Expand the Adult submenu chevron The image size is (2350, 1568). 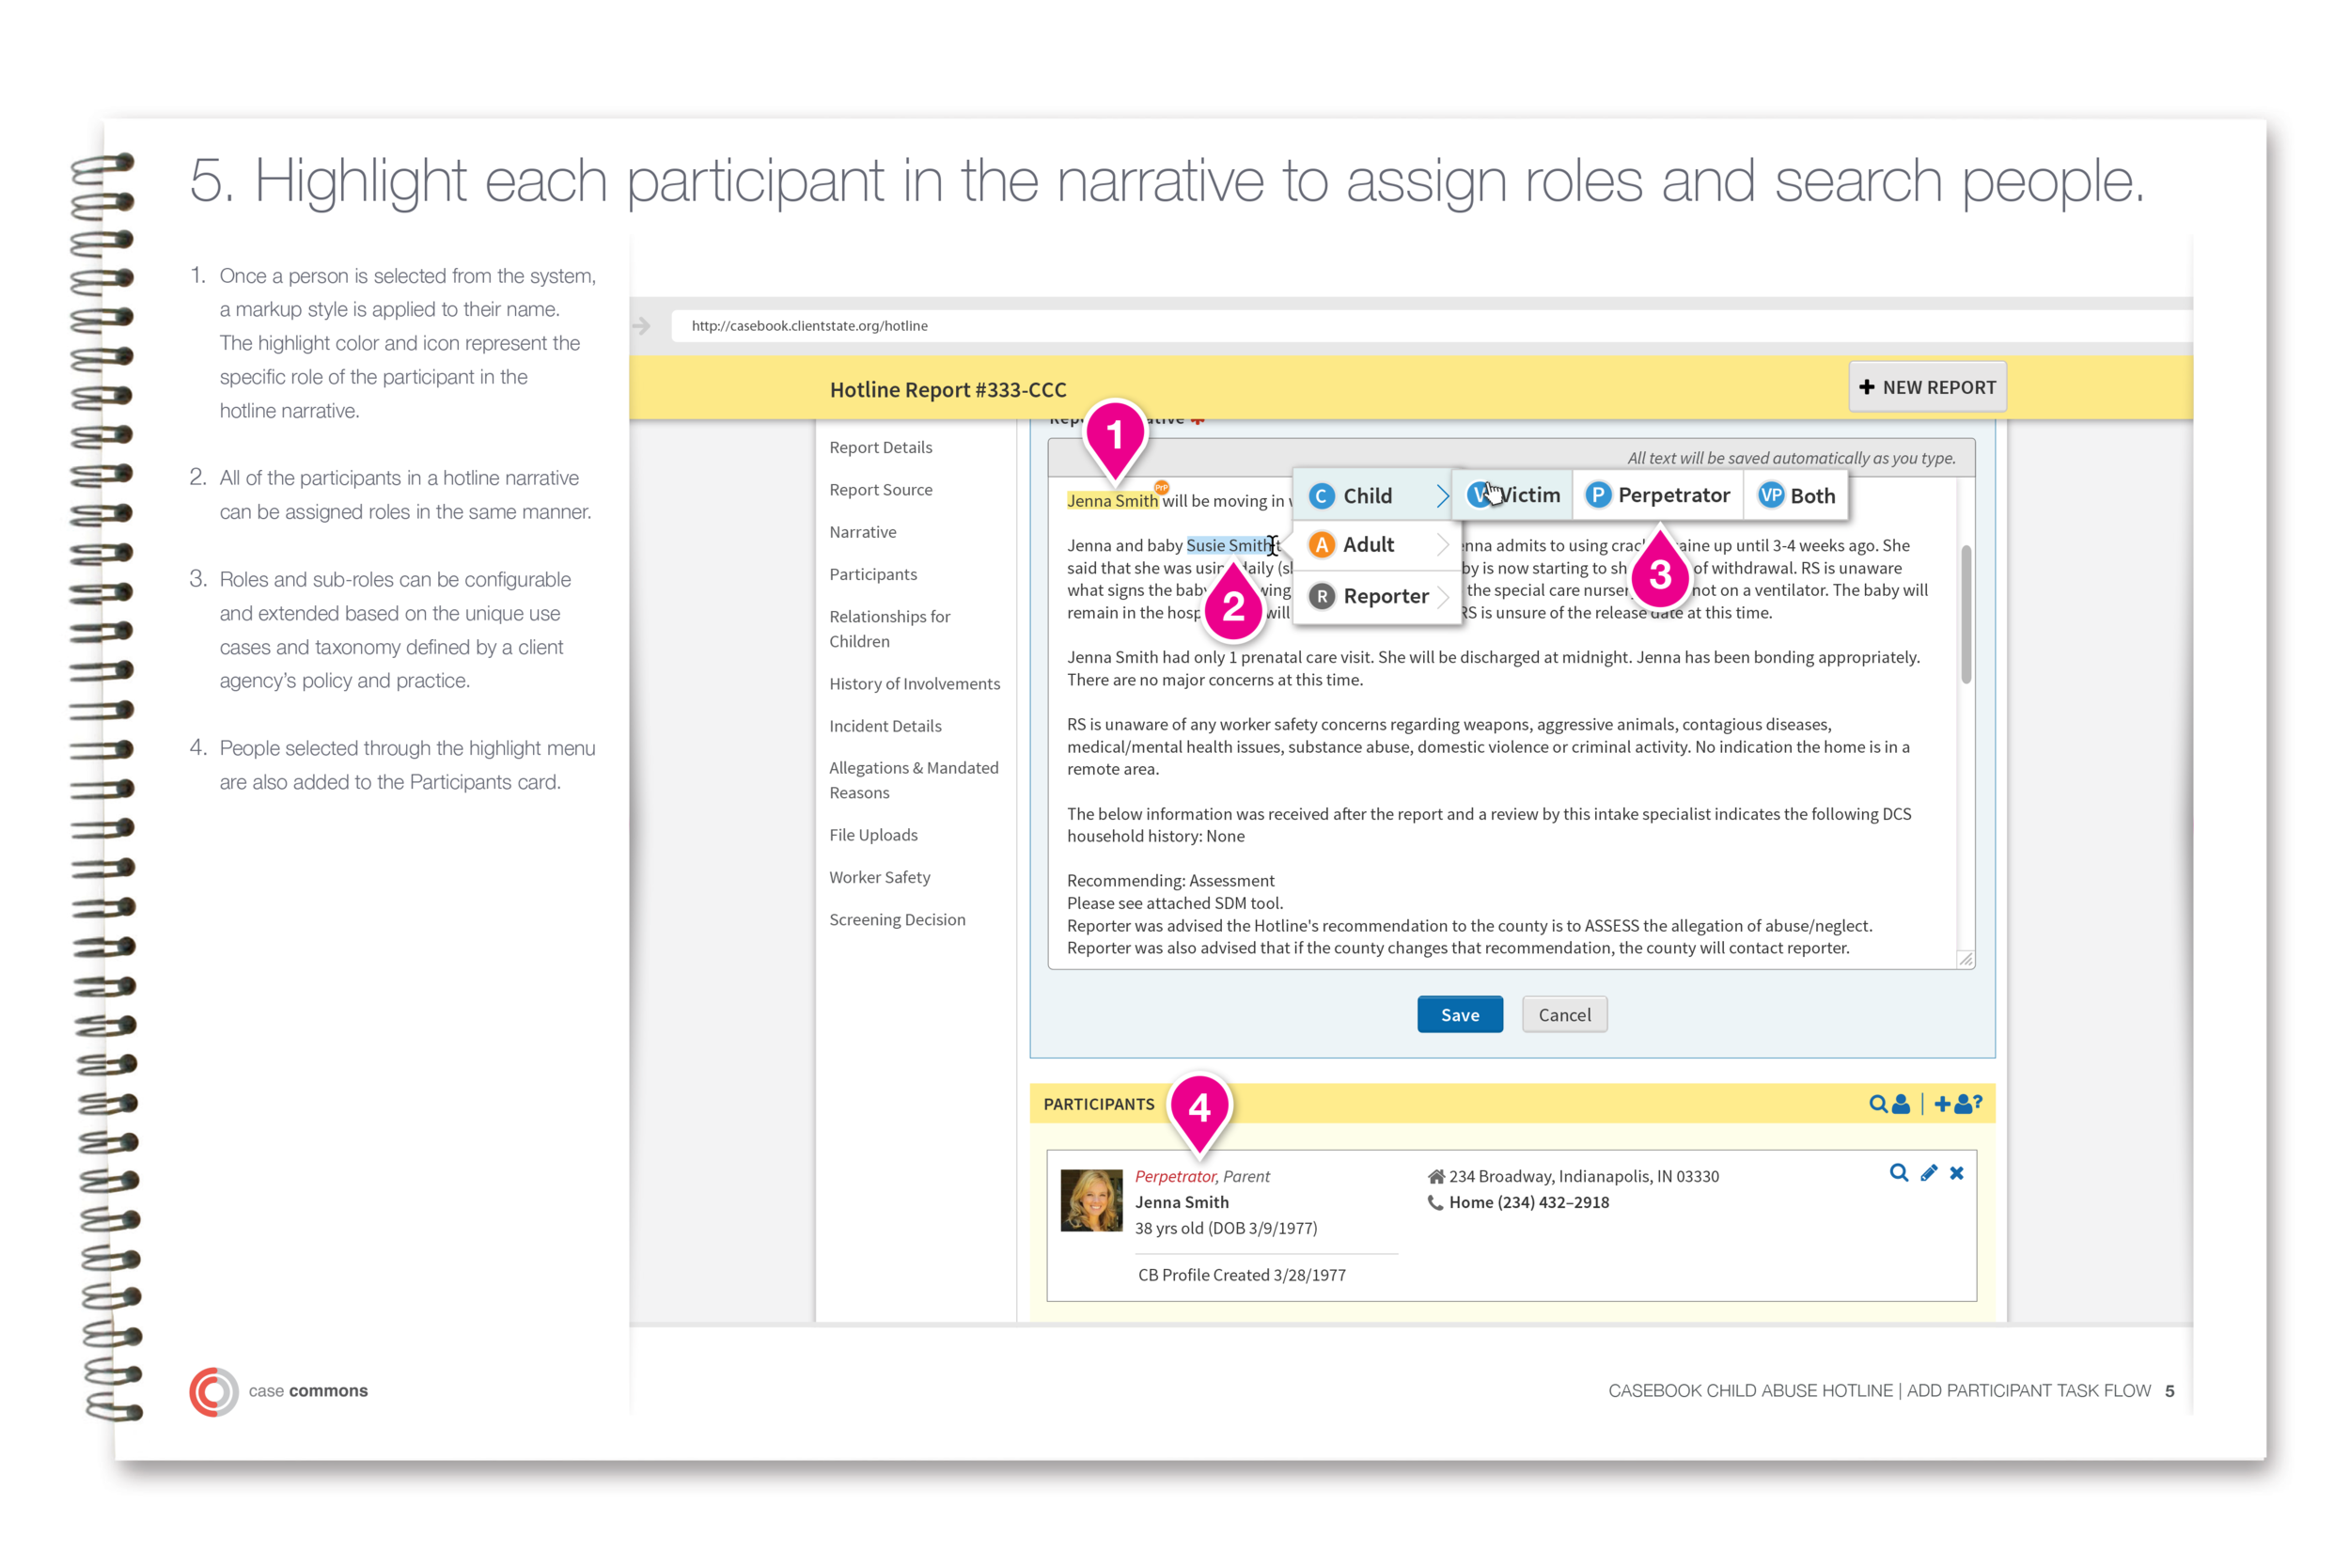(x=1442, y=545)
